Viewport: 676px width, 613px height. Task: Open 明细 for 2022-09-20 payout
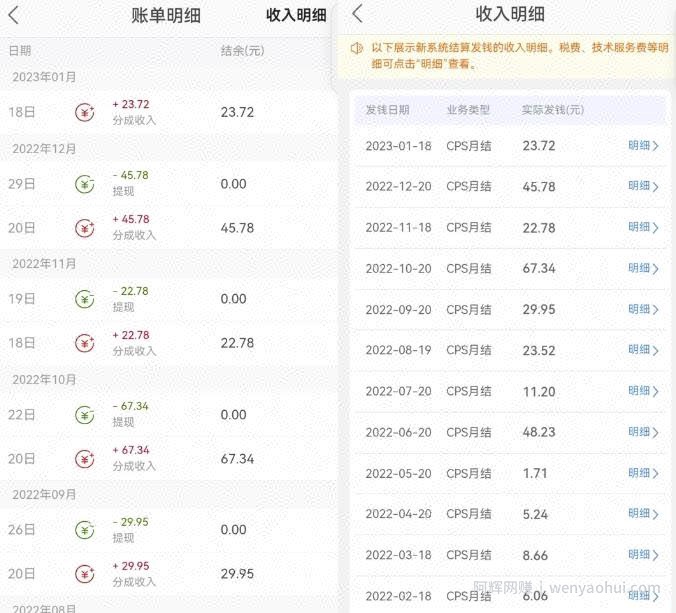(643, 310)
